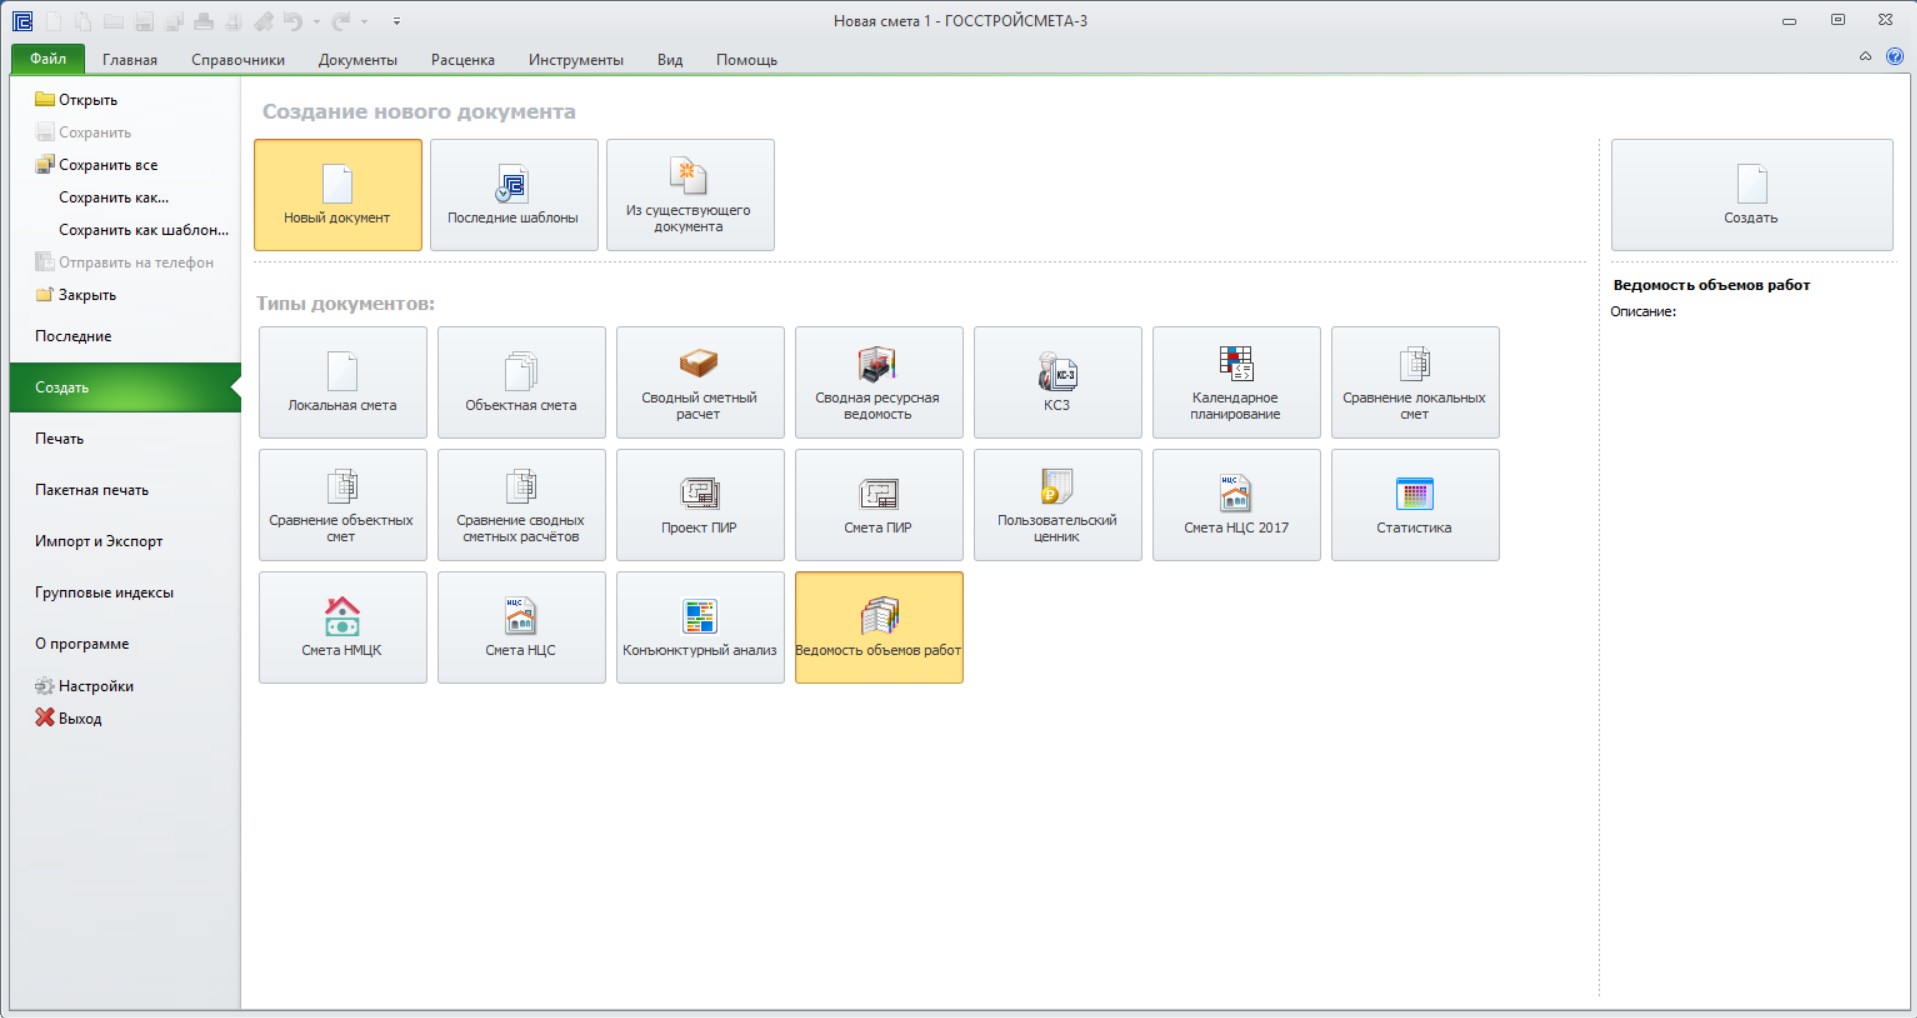This screenshot has width=1917, height=1018.
Task: Select the Локальная смета document type
Action: tap(343, 382)
